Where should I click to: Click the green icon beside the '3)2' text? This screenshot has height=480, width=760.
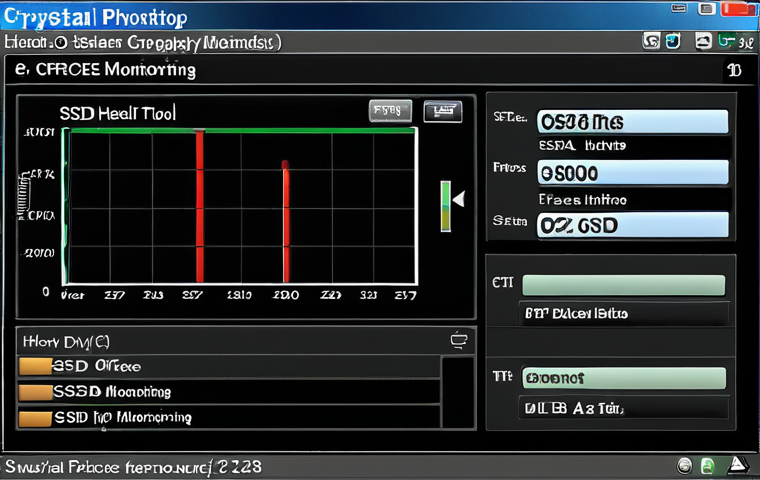coord(726,42)
